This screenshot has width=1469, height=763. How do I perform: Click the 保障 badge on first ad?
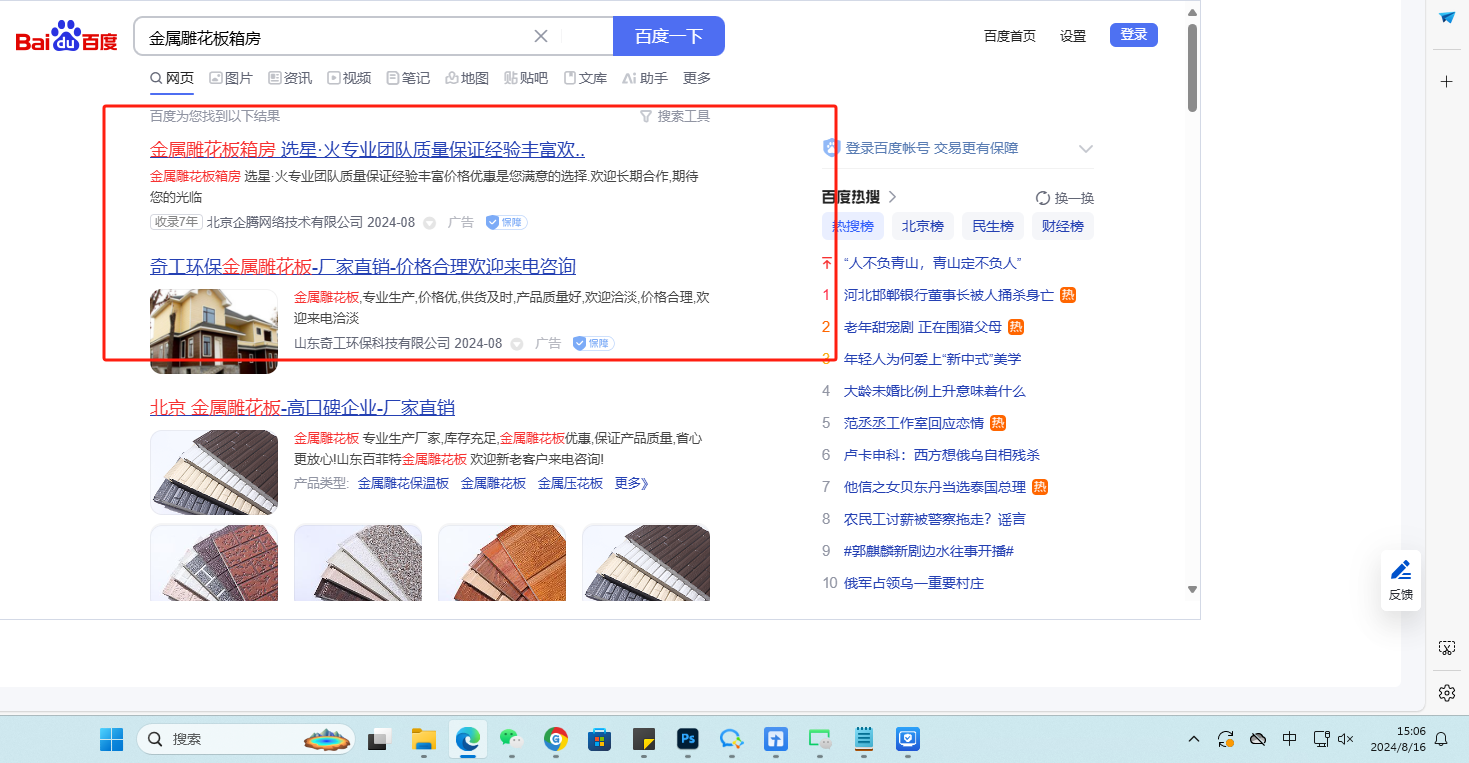(x=506, y=222)
